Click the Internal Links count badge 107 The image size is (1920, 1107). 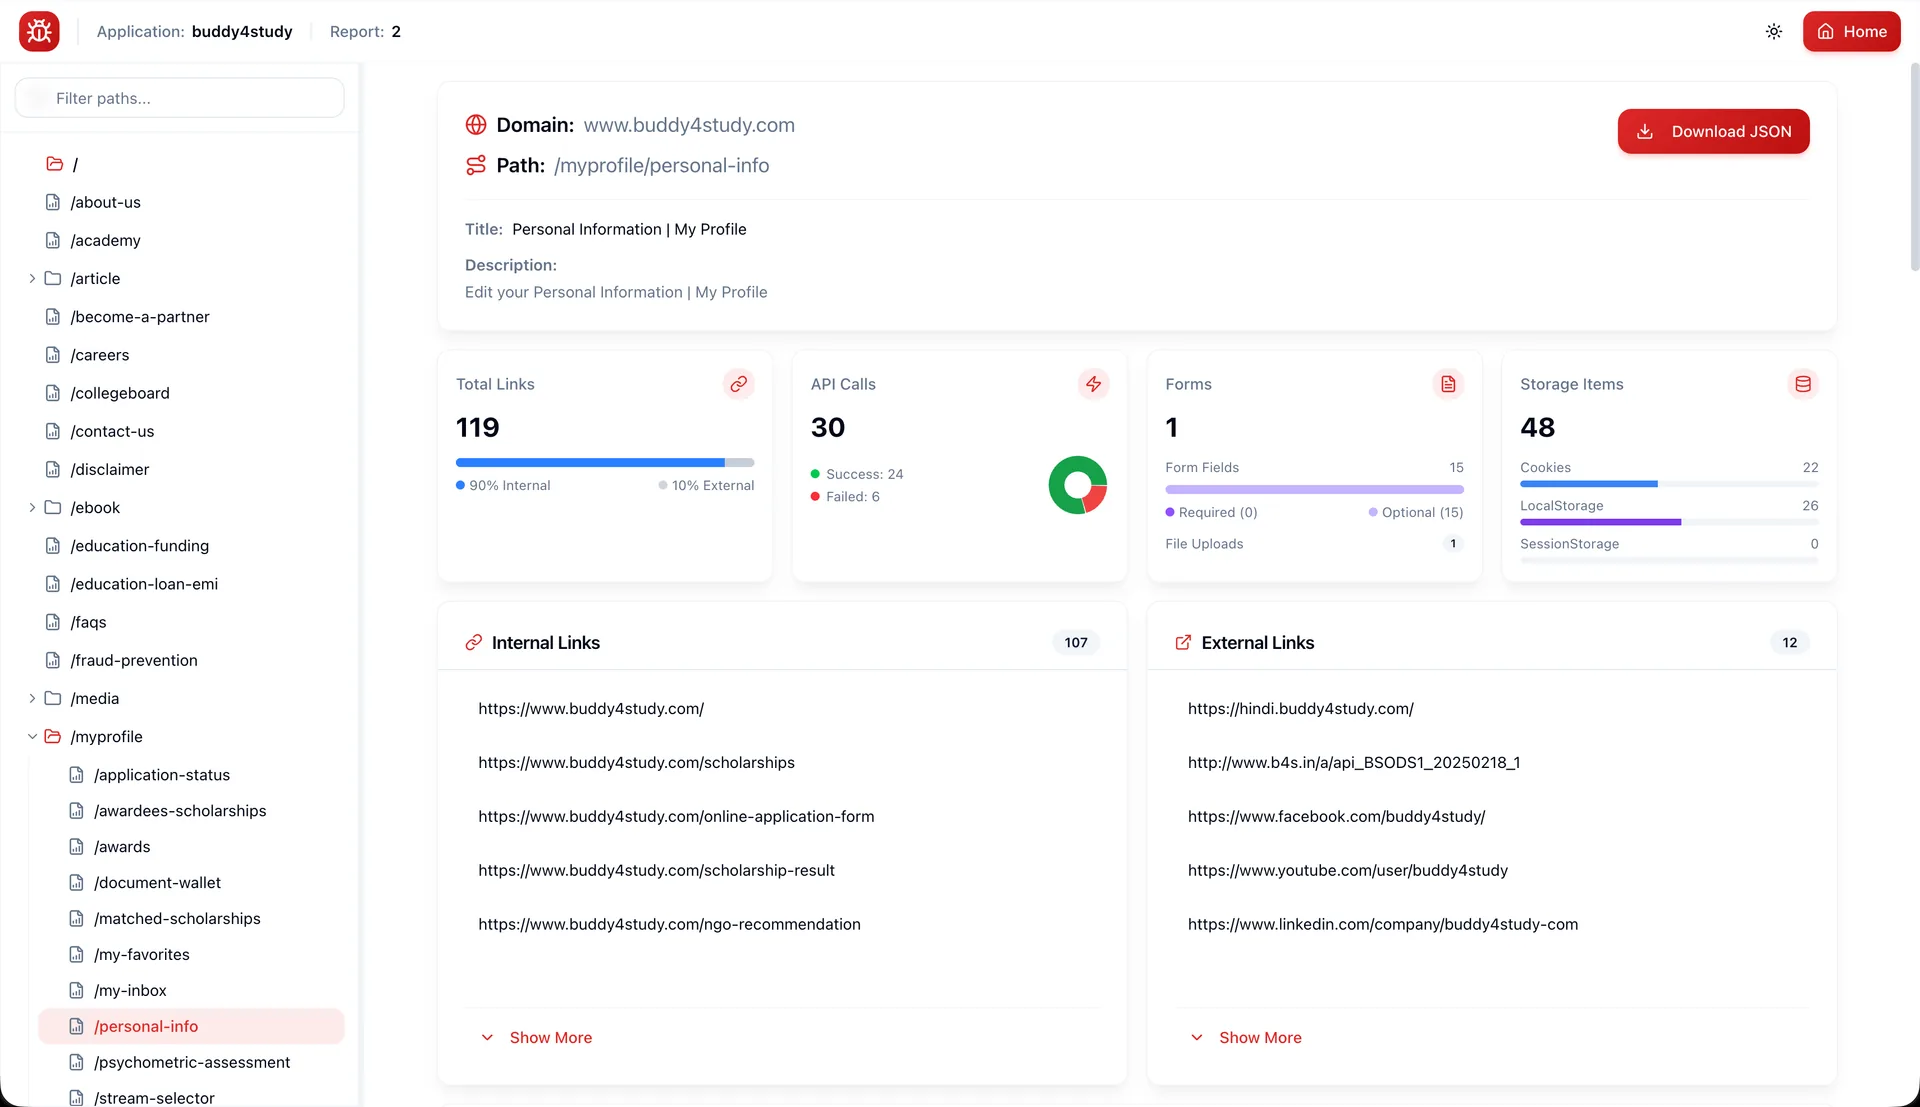1076,643
